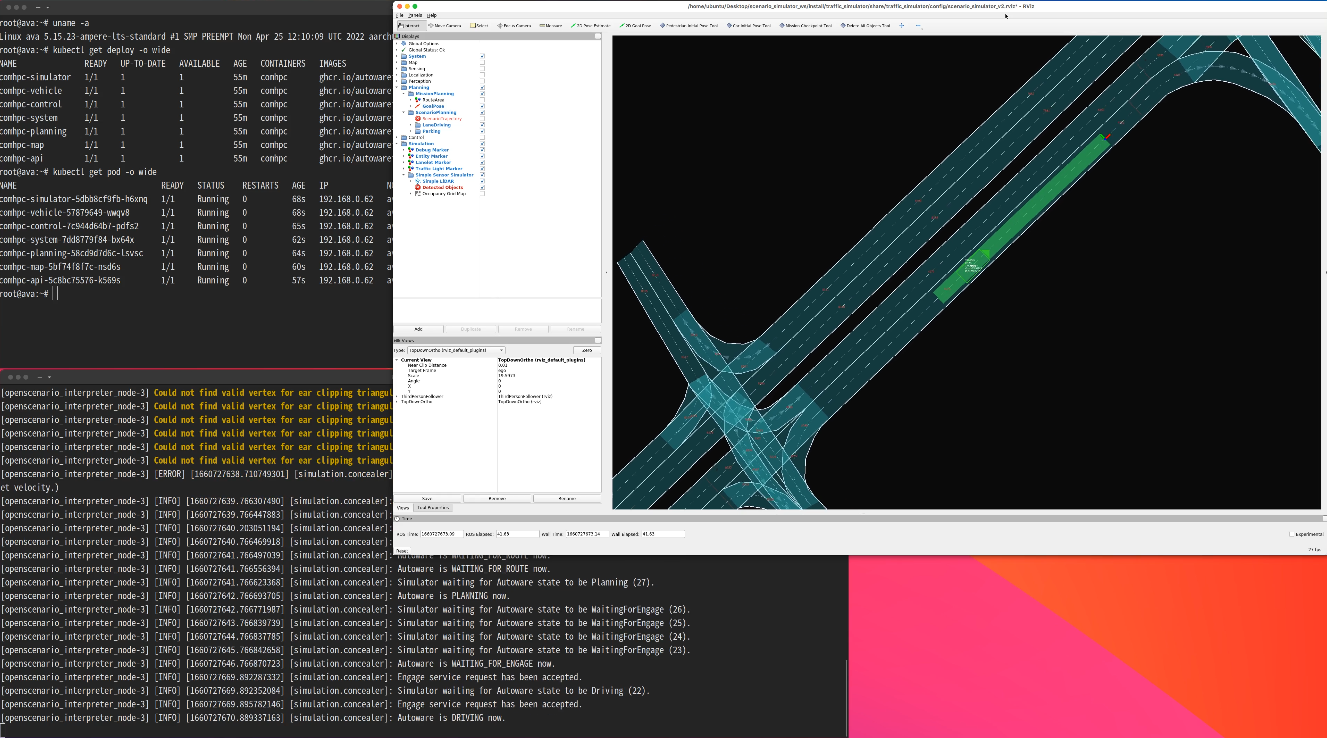1327x738 pixels.
Task: Select the Pedestrian Initial Pose Tool
Action: 689,25
